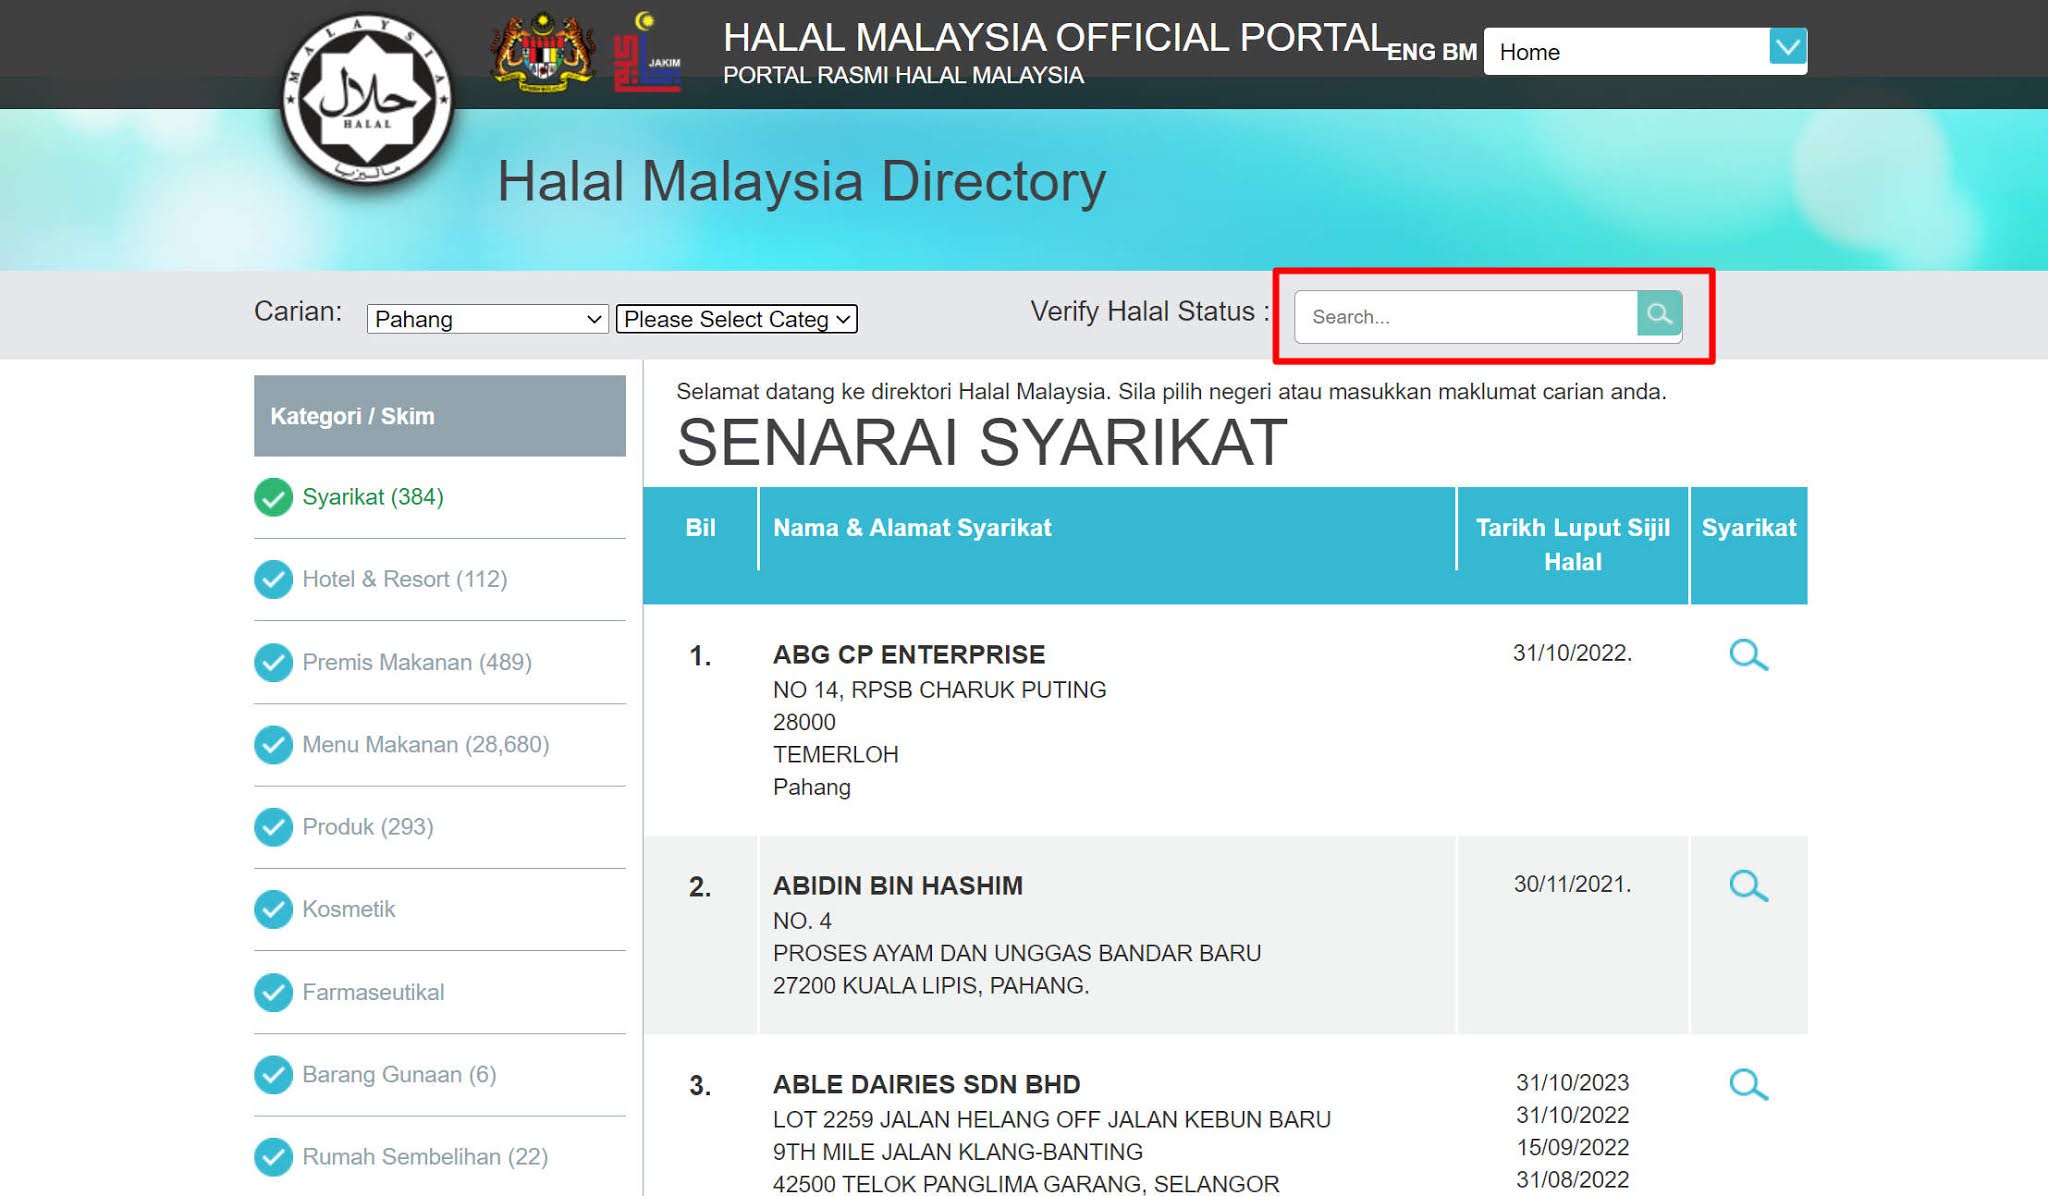
Task: Click the expiry date 30/11/2021.
Action: click(1572, 884)
